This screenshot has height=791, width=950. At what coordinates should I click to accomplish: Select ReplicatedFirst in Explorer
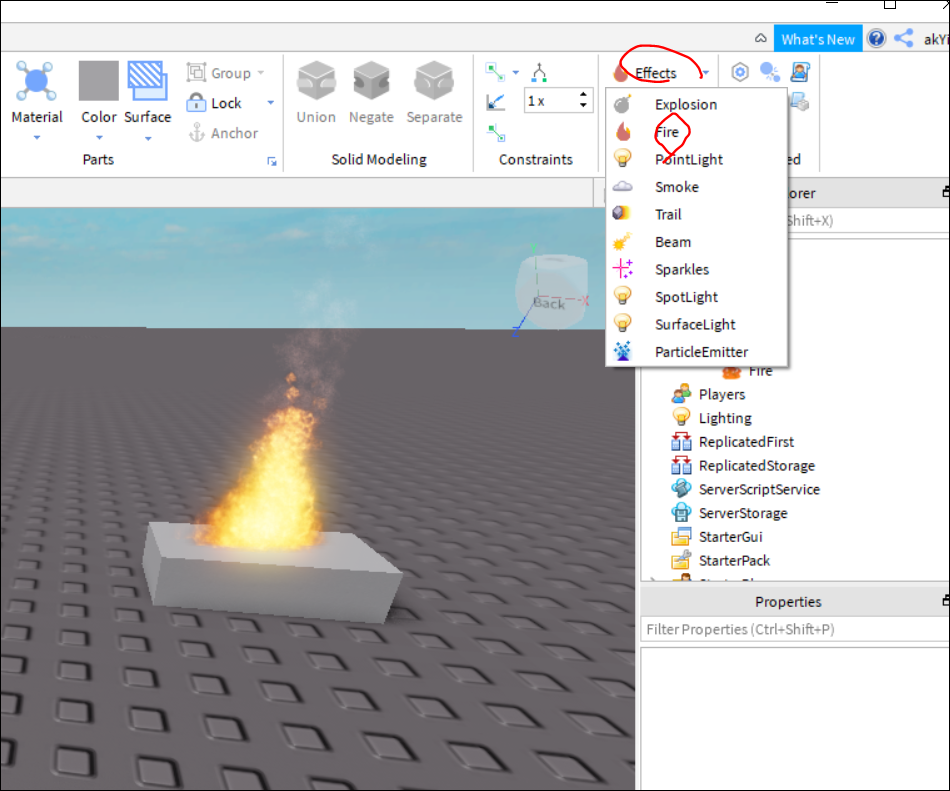coord(746,442)
